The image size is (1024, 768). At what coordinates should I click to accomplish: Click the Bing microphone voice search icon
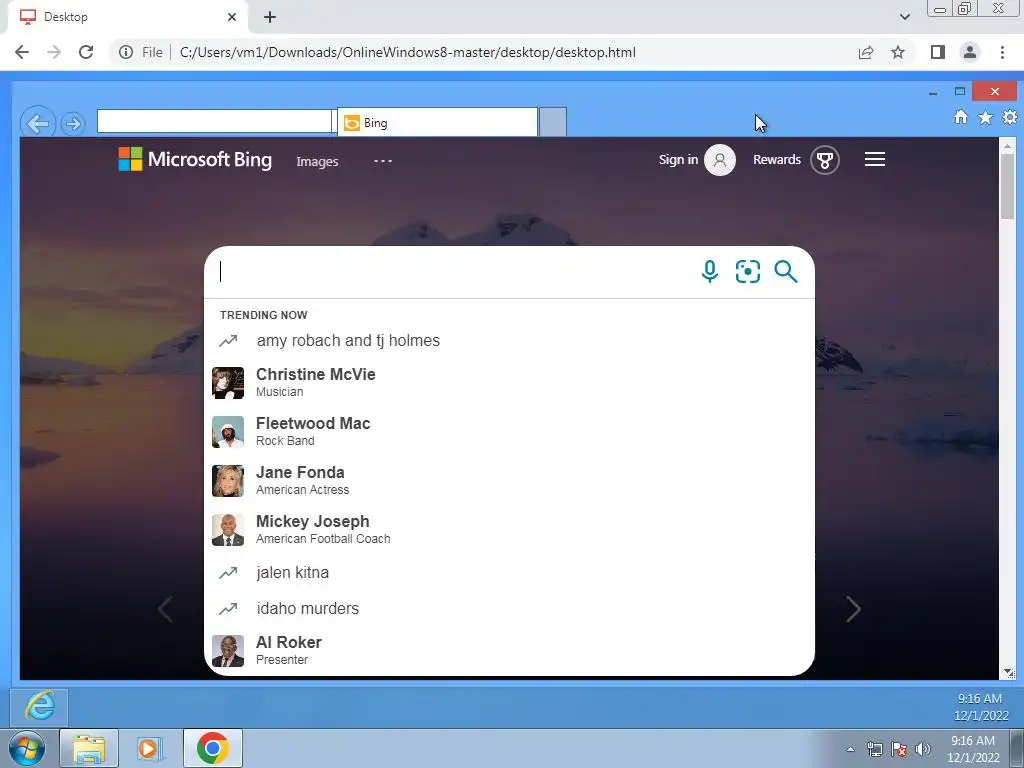(710, 271)
